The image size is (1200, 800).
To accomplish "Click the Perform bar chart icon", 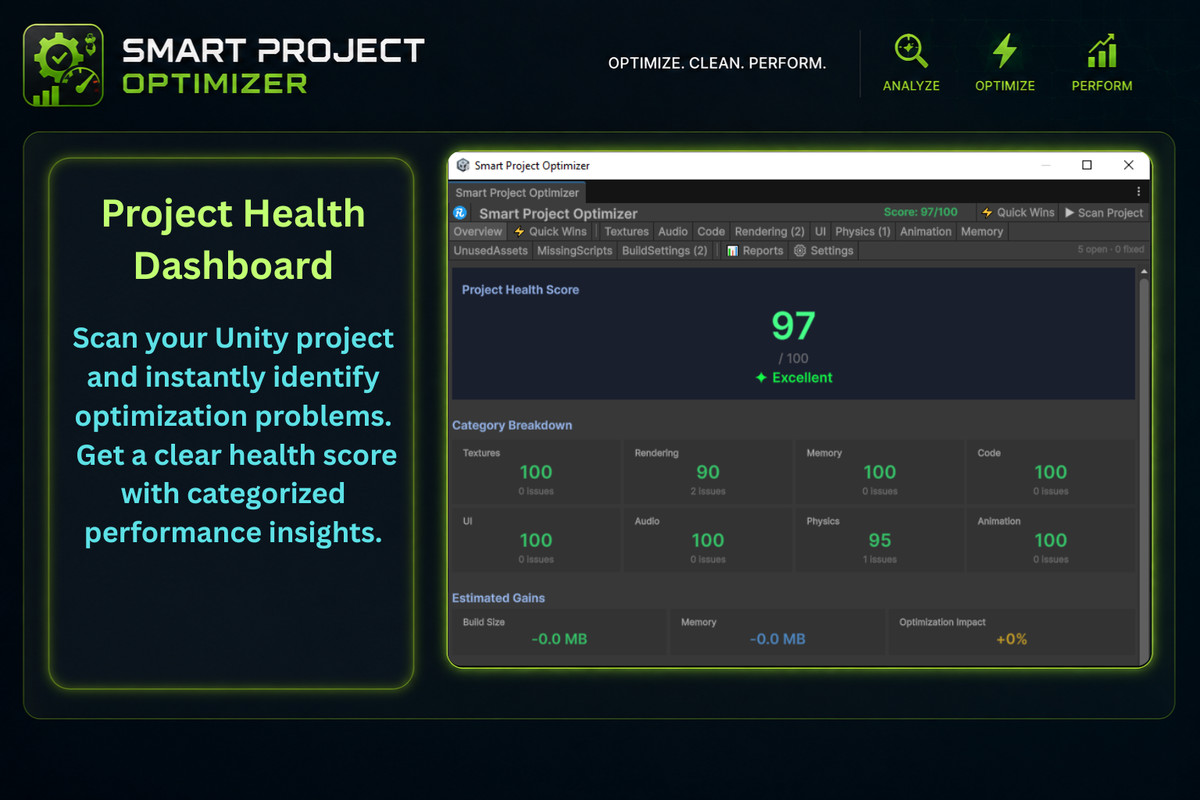I will pyautogui.click(x=1102, y=50).
